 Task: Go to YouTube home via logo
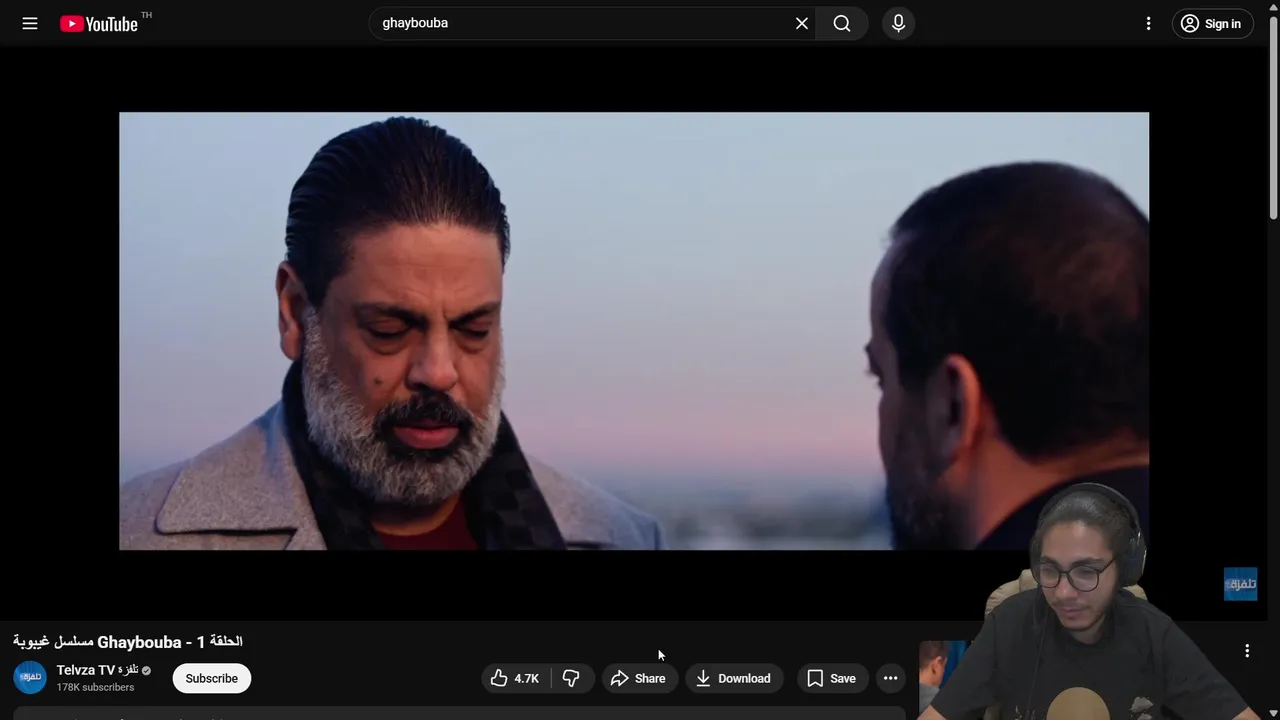pos(98,24)
